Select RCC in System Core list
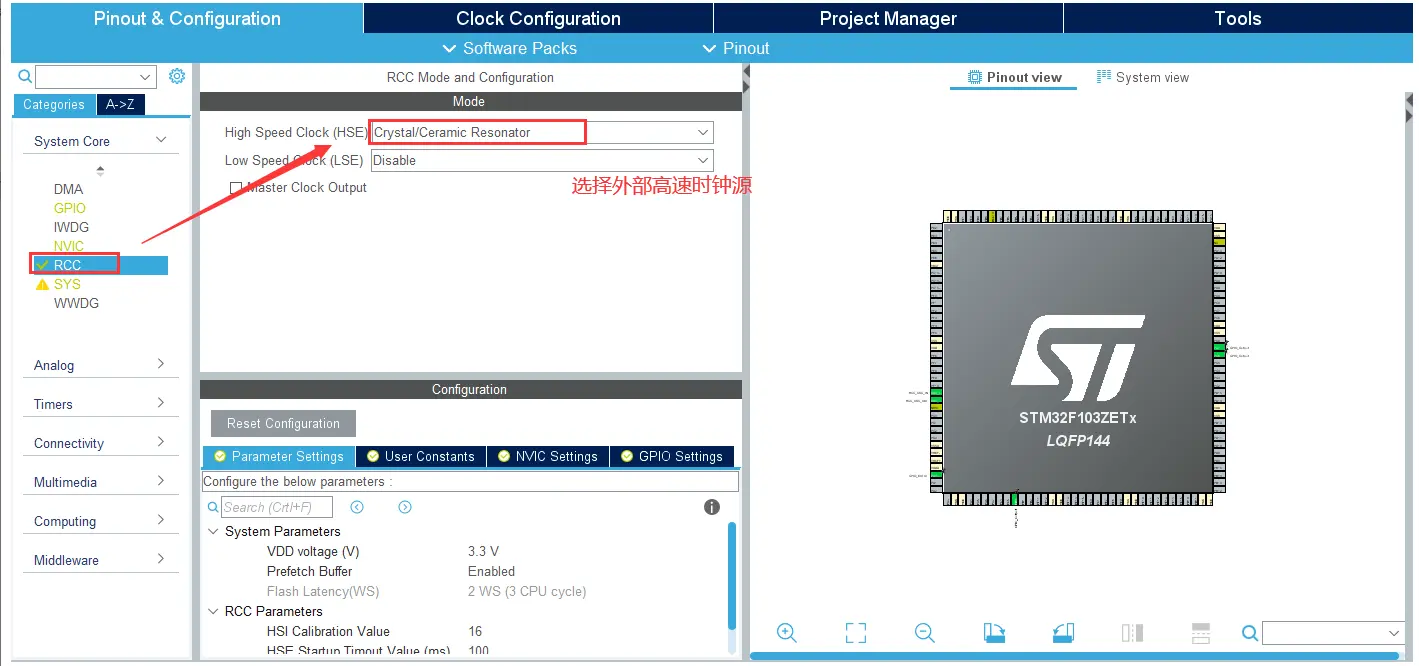Image resolution: width=1419 pixels, height=666 pixels. [x=98, y=265]
